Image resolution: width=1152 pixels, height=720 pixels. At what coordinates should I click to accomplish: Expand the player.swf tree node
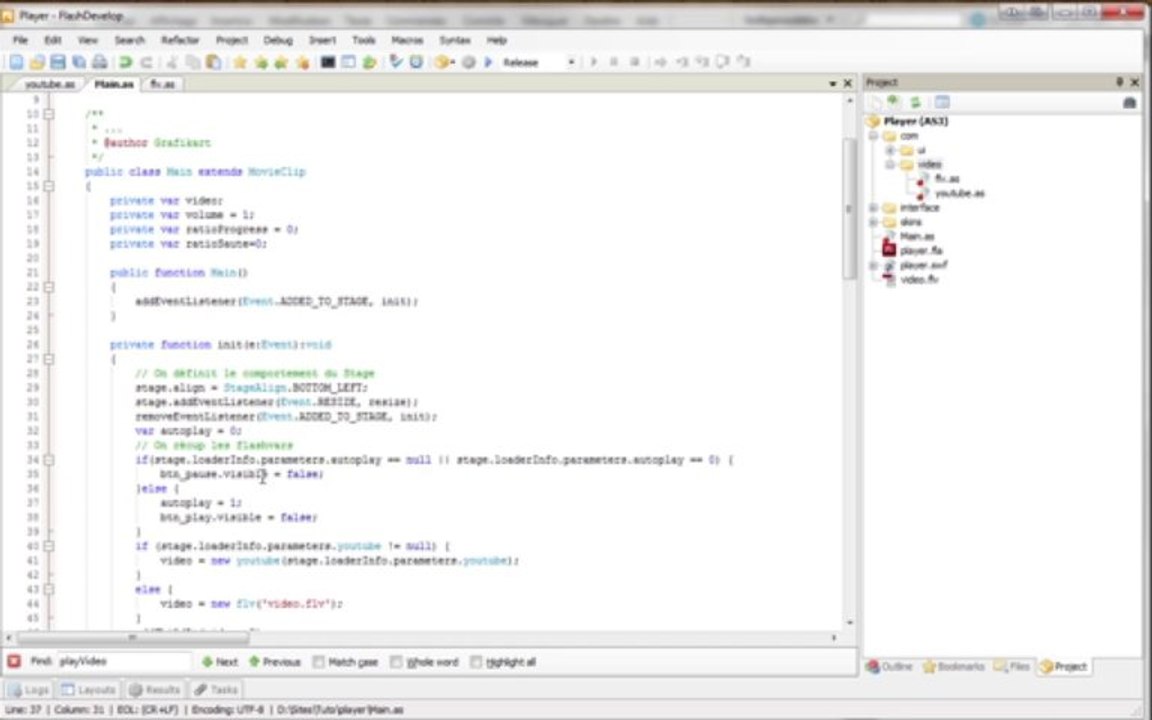click(874, 265)
